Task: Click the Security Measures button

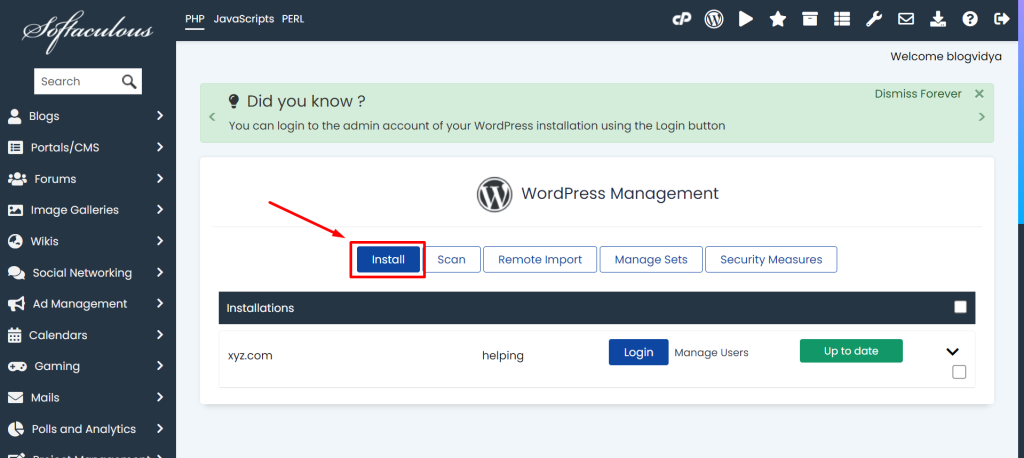Action: point(771,259)
